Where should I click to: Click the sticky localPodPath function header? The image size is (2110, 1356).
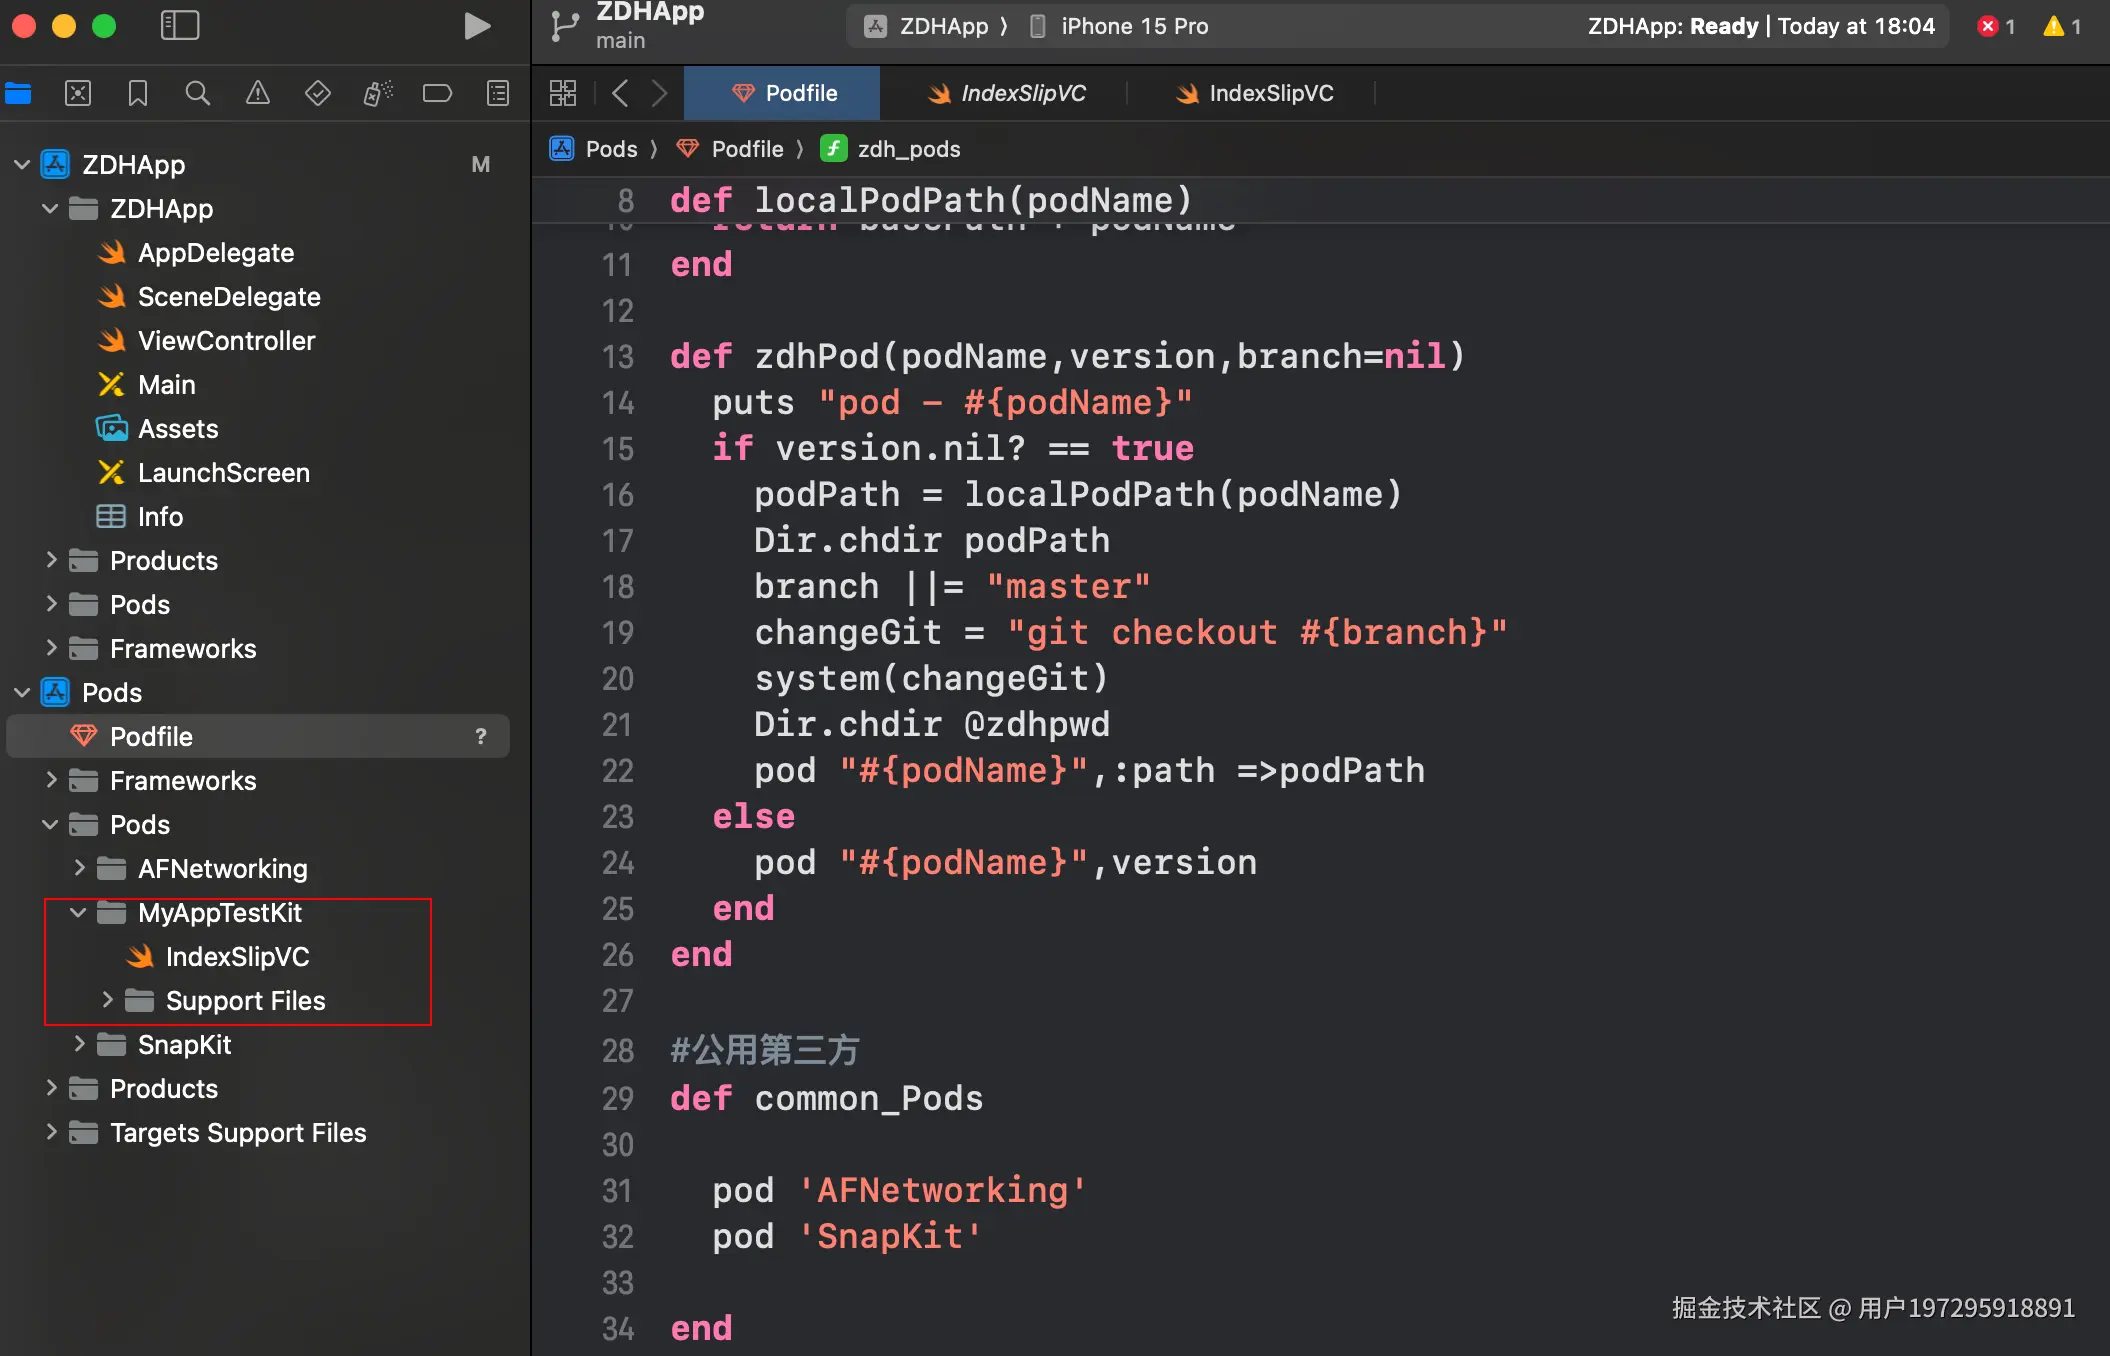pyautogui.click(x=931, y=201)
